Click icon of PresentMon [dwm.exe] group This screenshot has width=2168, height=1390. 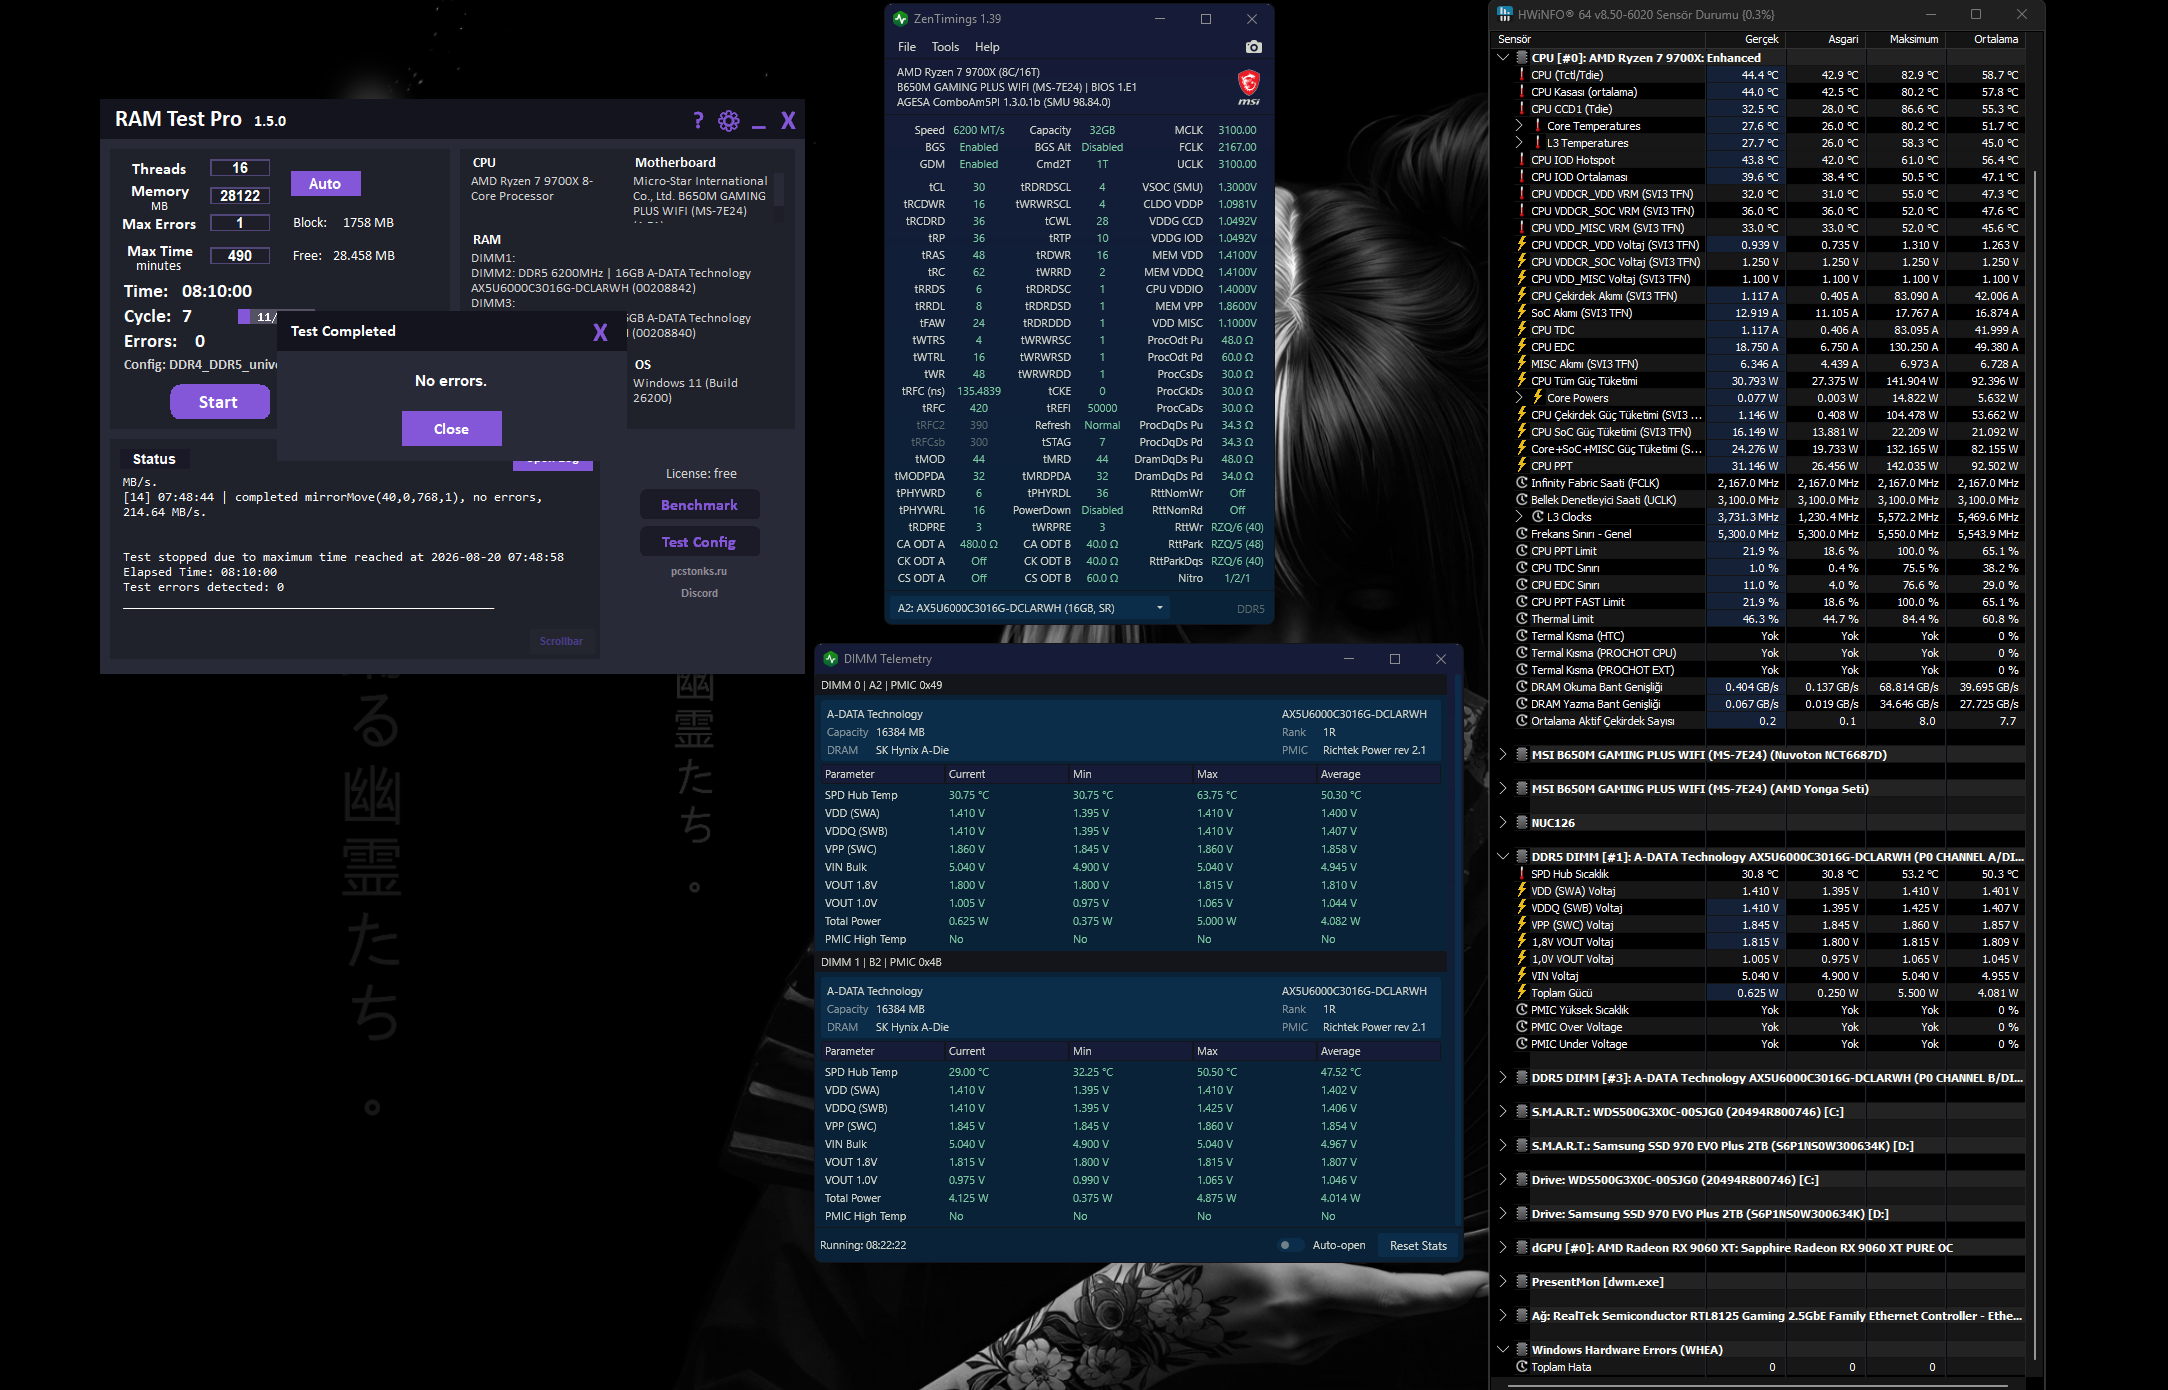(1522, 1282)
